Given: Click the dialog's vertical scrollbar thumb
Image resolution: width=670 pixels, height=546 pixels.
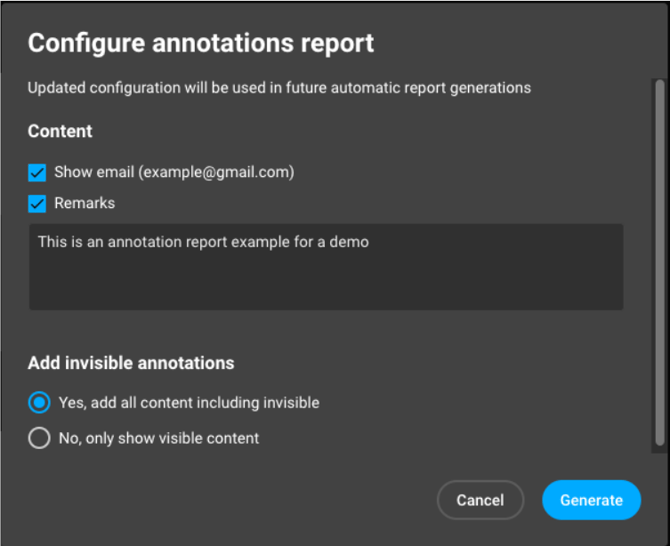Looking at the screenshot, I should [x=658, y=260].
